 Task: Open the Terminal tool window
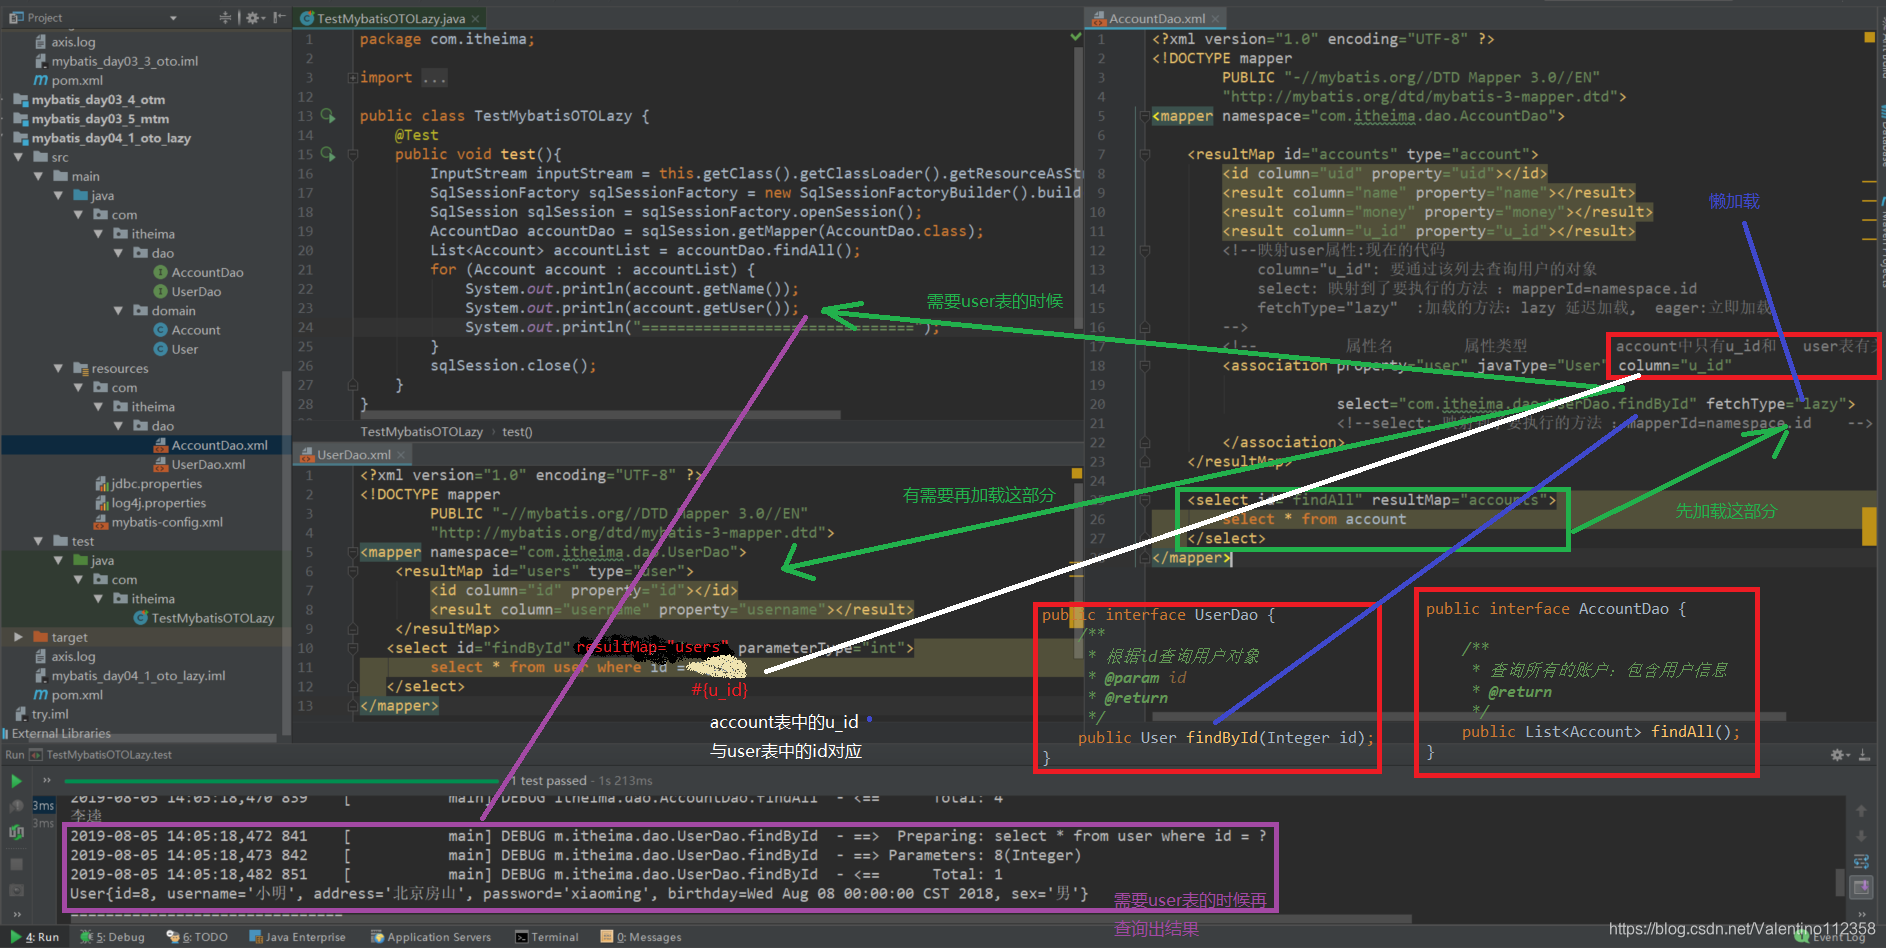click(x=547, y=937)
